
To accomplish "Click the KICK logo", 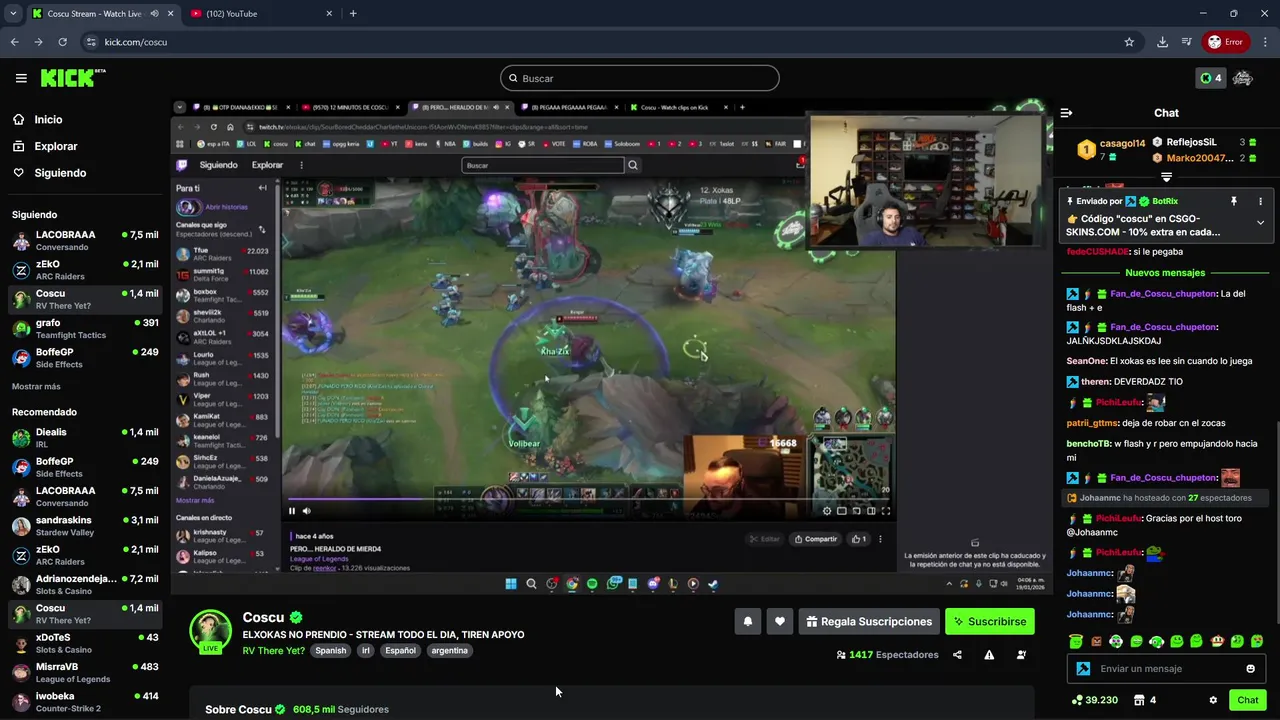I will click(x=73, y=78).
